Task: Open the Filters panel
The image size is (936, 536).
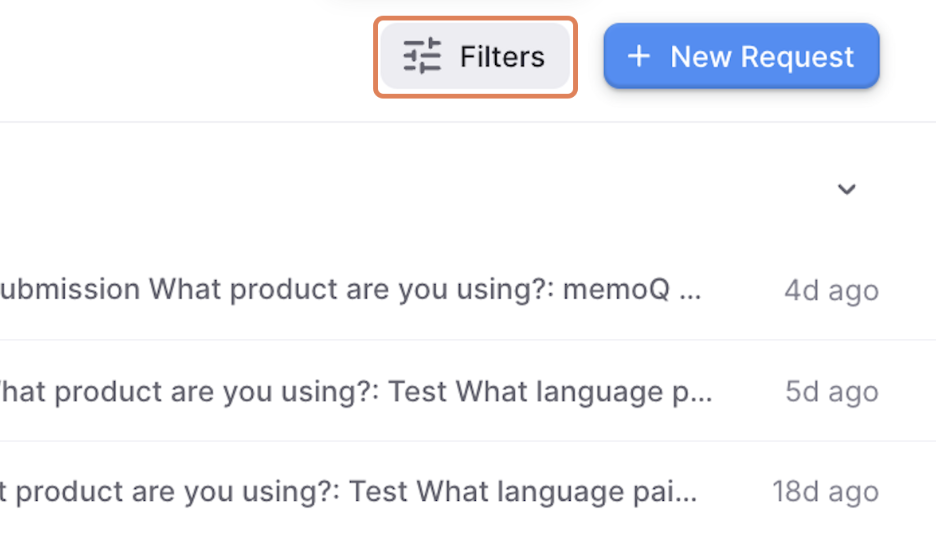Action: tap(475, 57)
